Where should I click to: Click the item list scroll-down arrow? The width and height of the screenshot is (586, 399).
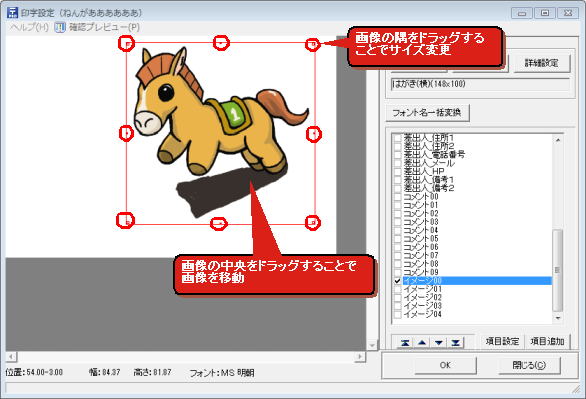pos(558,318)
